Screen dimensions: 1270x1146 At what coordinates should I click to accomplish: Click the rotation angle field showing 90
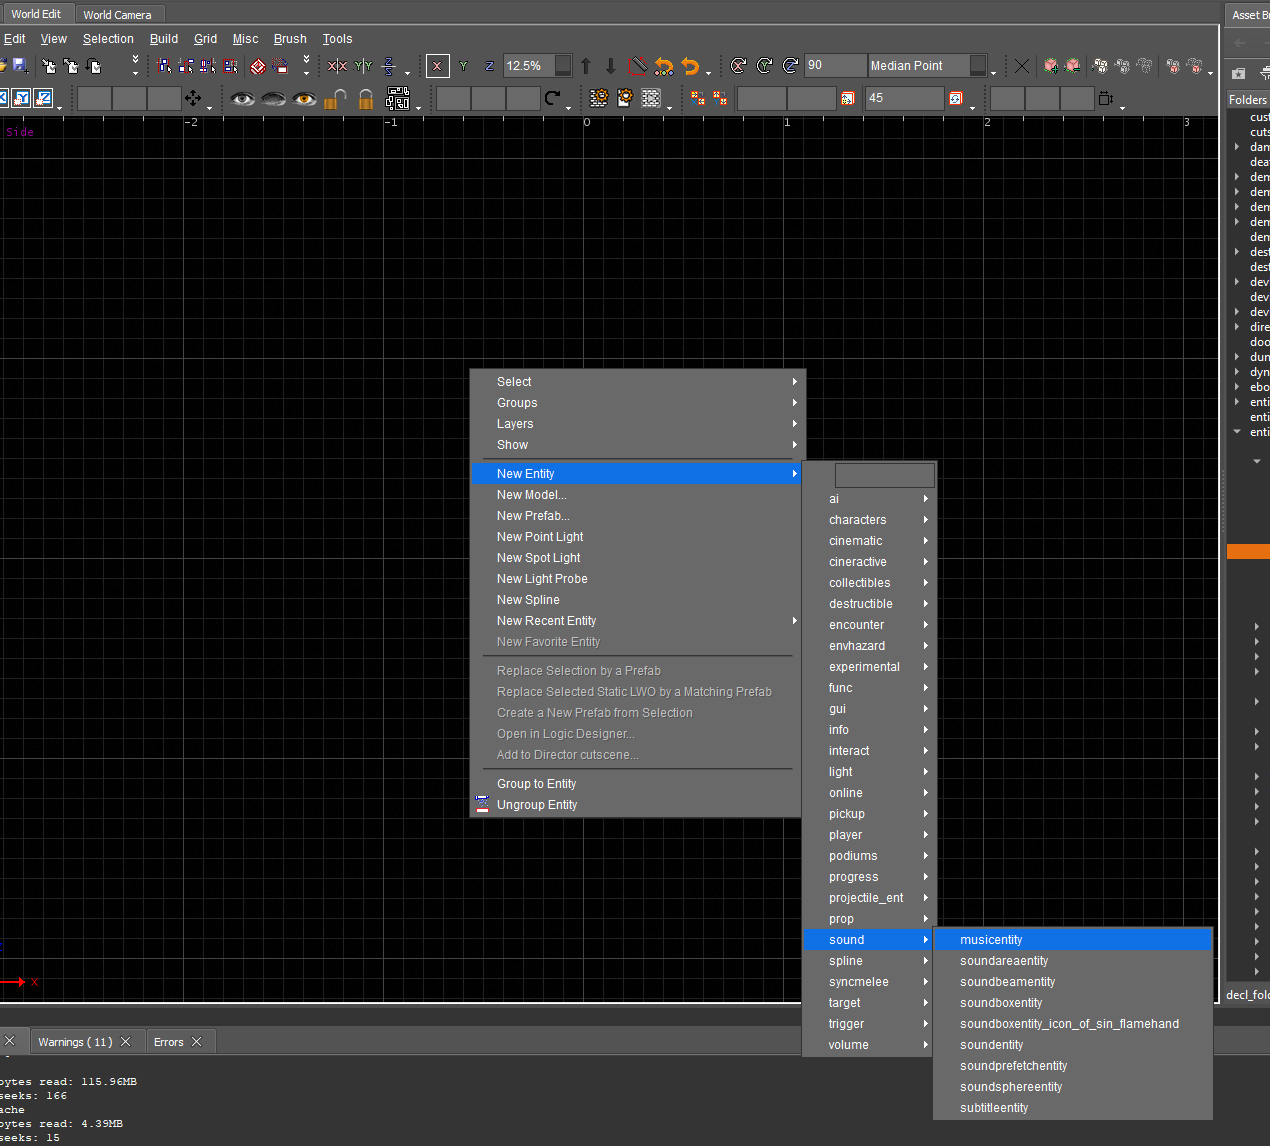835,66
